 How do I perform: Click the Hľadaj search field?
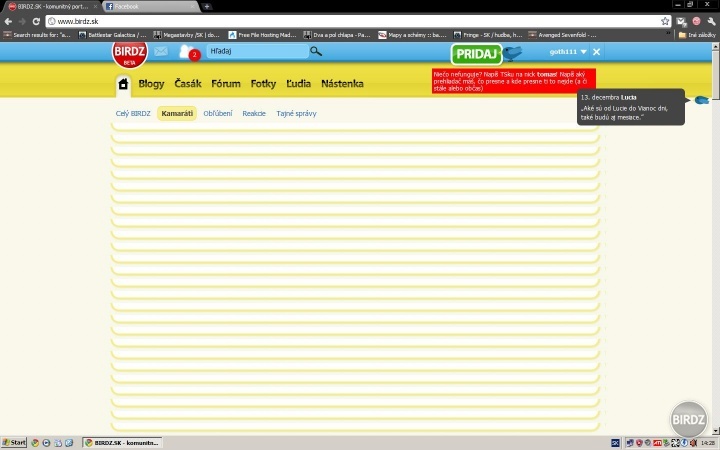coord(255,51)
